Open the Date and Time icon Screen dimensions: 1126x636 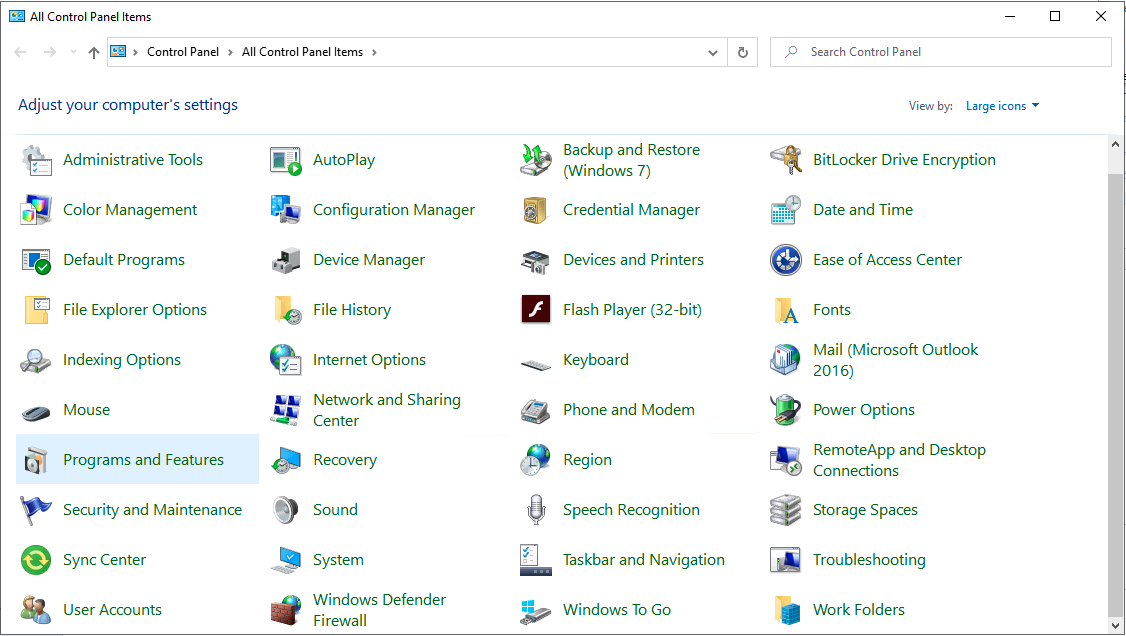coord(786,210)
